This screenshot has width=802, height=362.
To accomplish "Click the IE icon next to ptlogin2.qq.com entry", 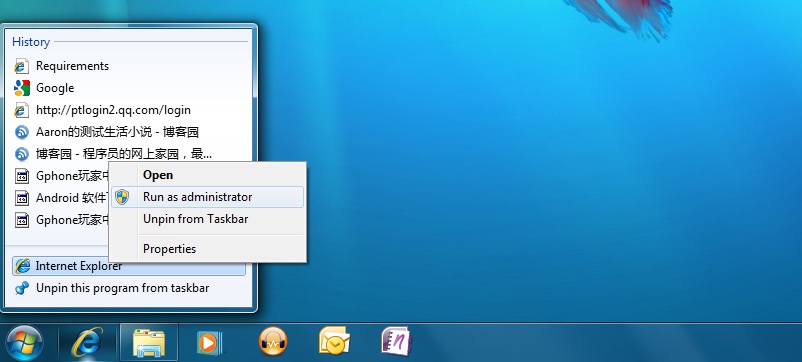I will click(x=21, y=110).
